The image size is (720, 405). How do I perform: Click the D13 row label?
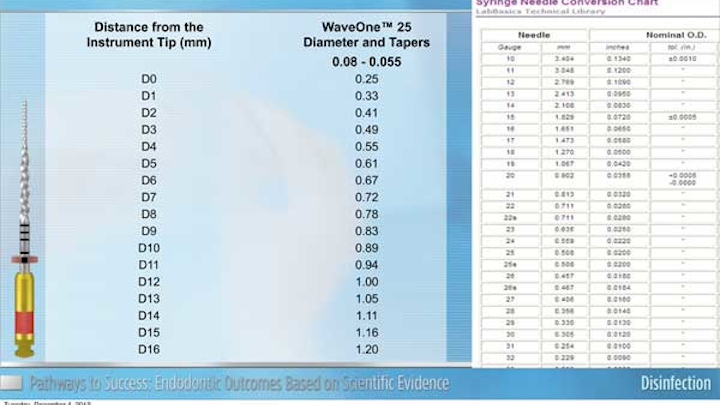(149, 299)
